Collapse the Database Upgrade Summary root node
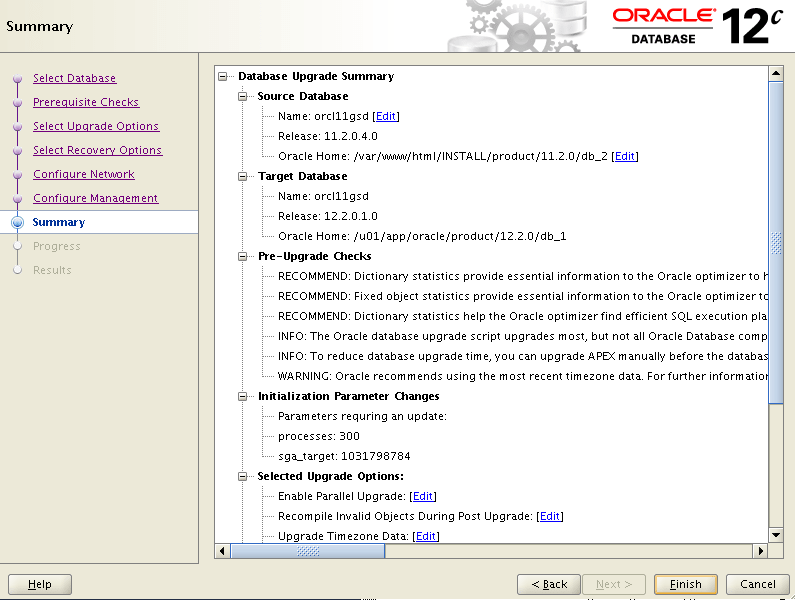The width and height of the screenshot is (795, 600). click(223, 77)
